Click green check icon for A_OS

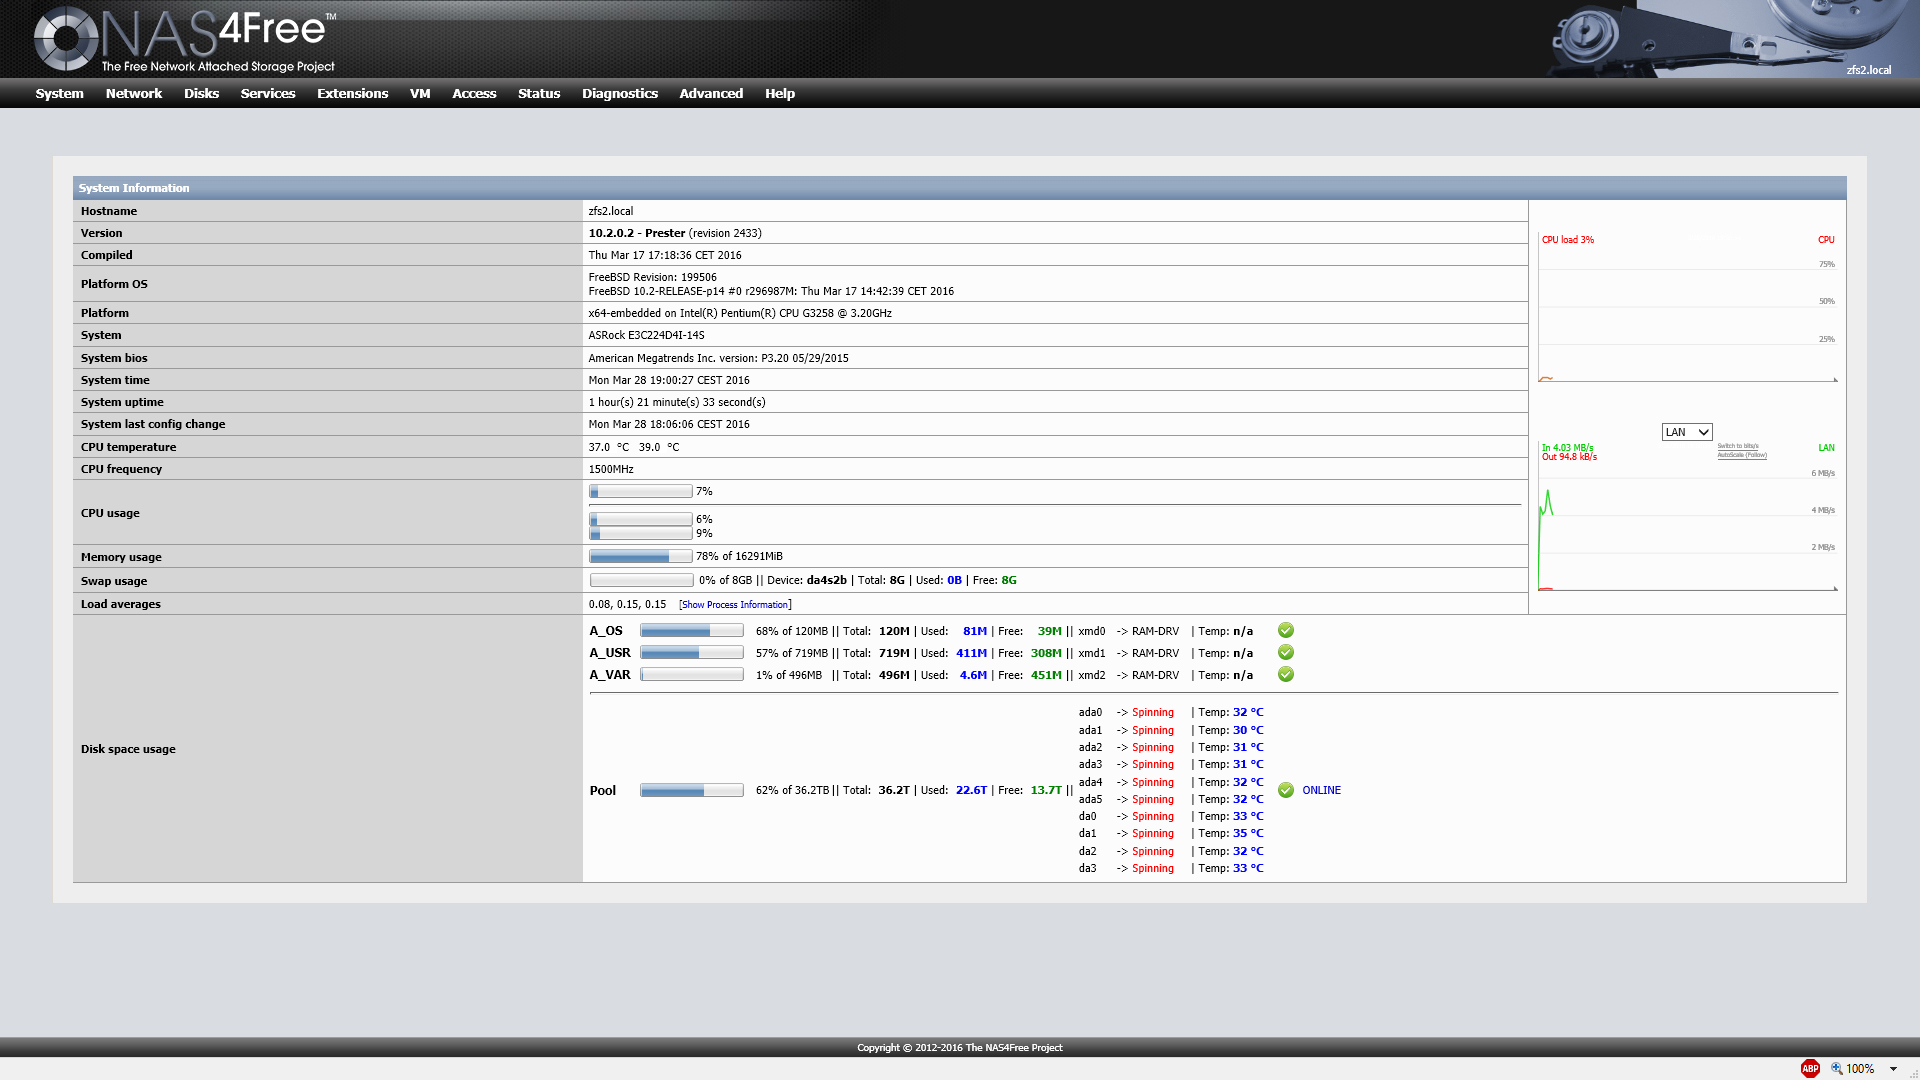[1286, 630]
